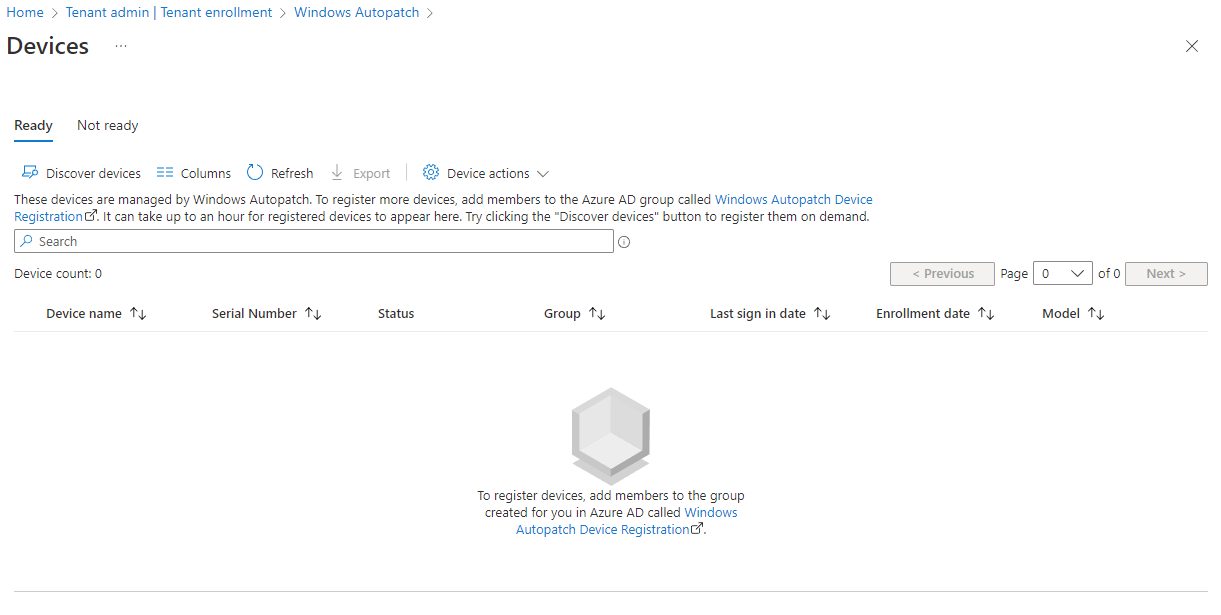This screenshot has height=615, width=1221.
Task: Click the Device count: 0 text
Action: click(58, 274)
